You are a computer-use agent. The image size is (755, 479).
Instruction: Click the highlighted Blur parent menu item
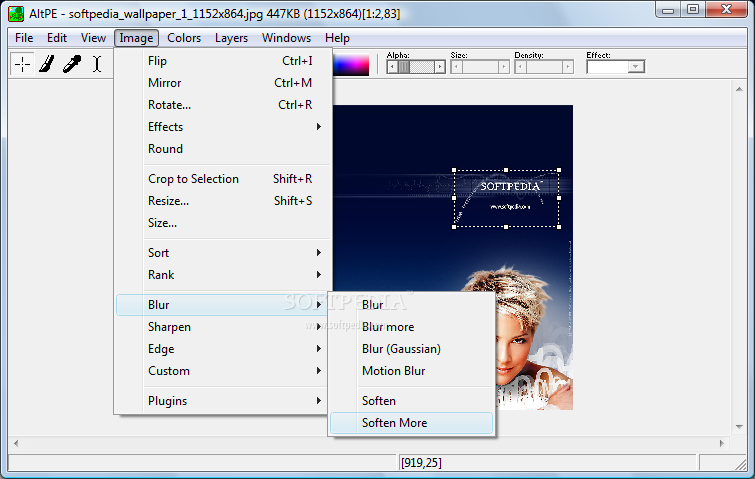[222, 305]
